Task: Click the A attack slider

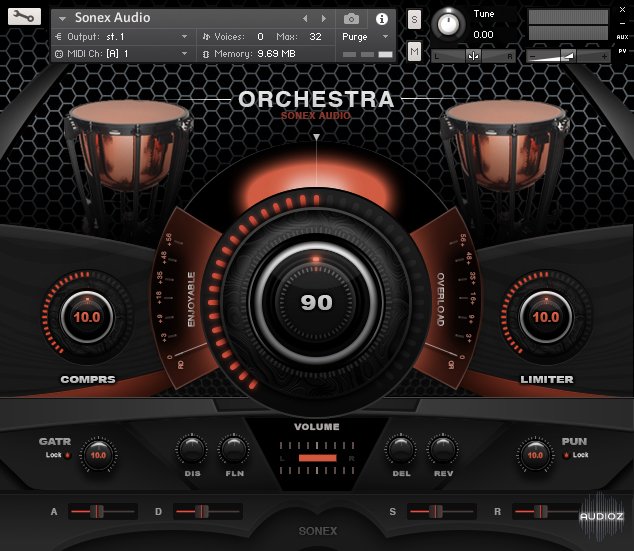Action: coord(103,511)
